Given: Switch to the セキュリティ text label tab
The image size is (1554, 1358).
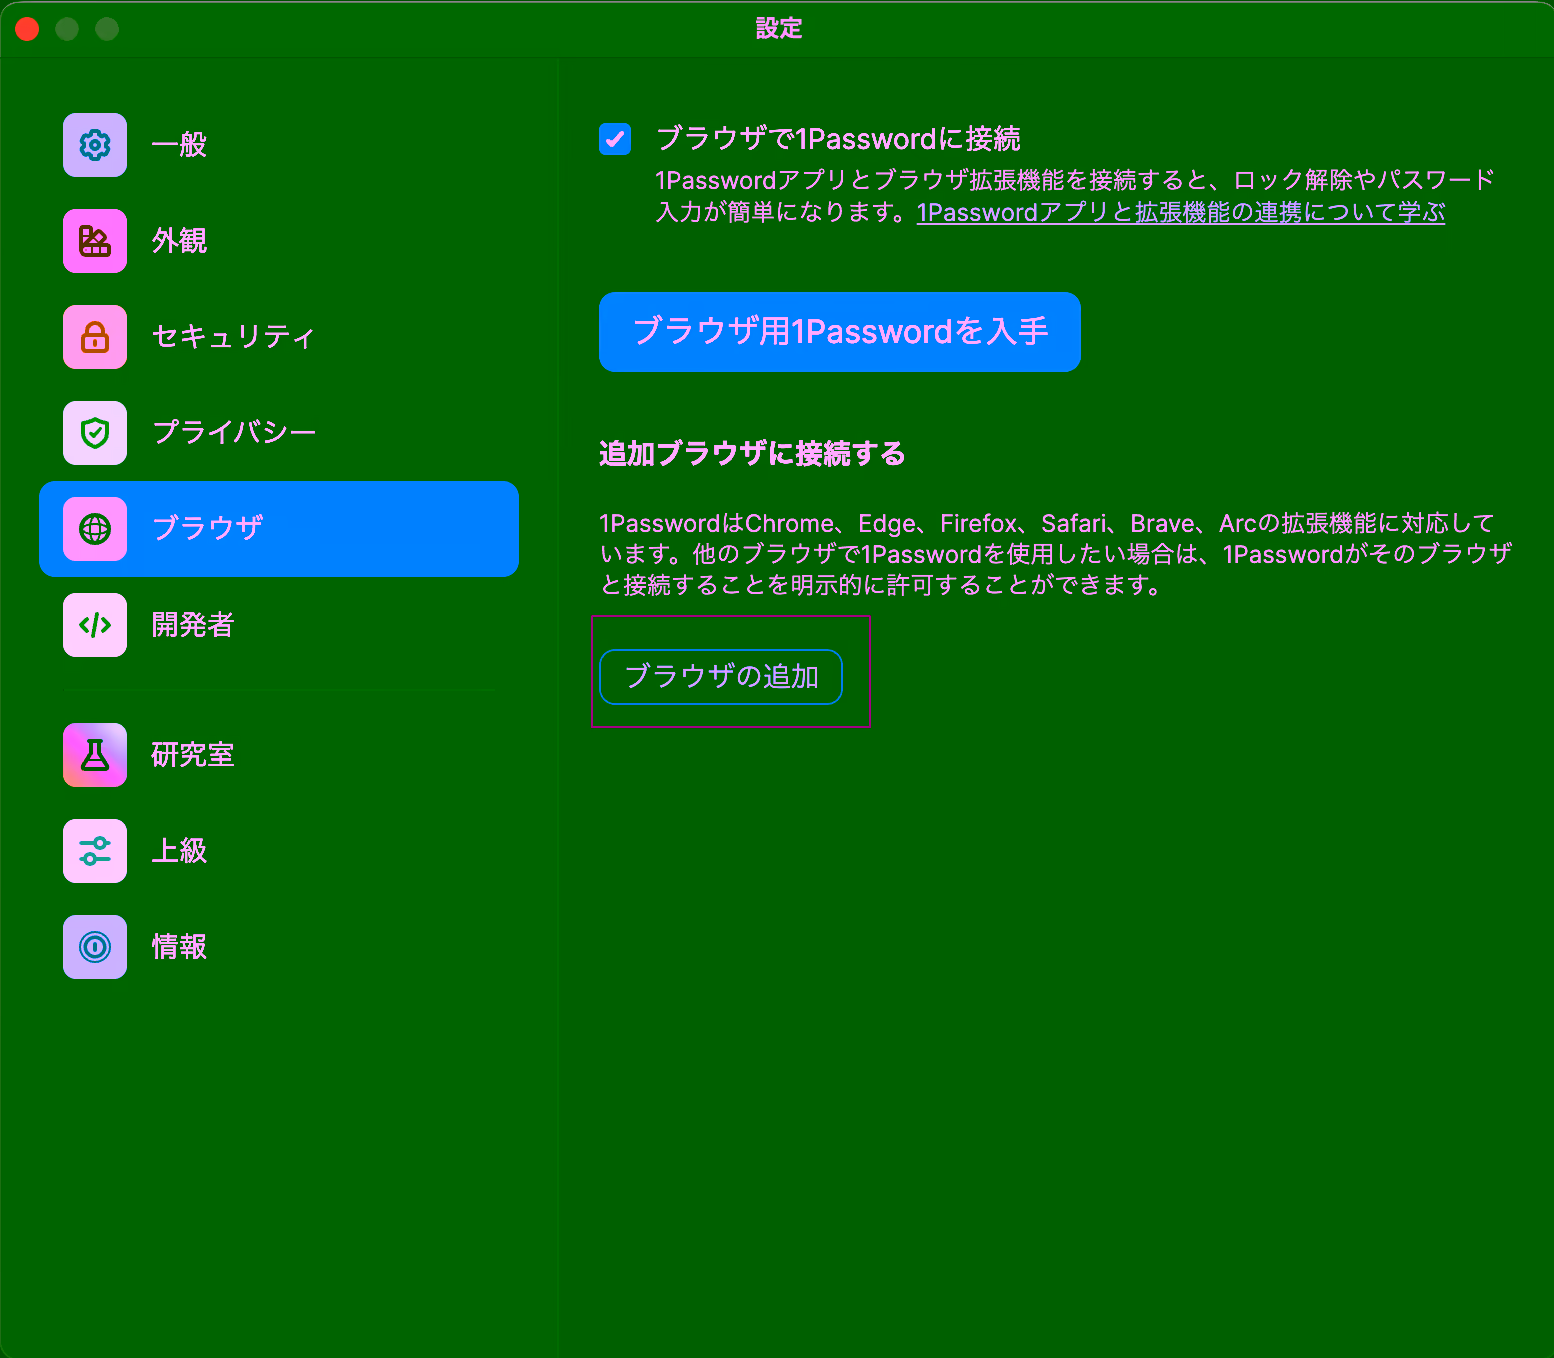Looking at the screenshot, I should coord(233,337).
